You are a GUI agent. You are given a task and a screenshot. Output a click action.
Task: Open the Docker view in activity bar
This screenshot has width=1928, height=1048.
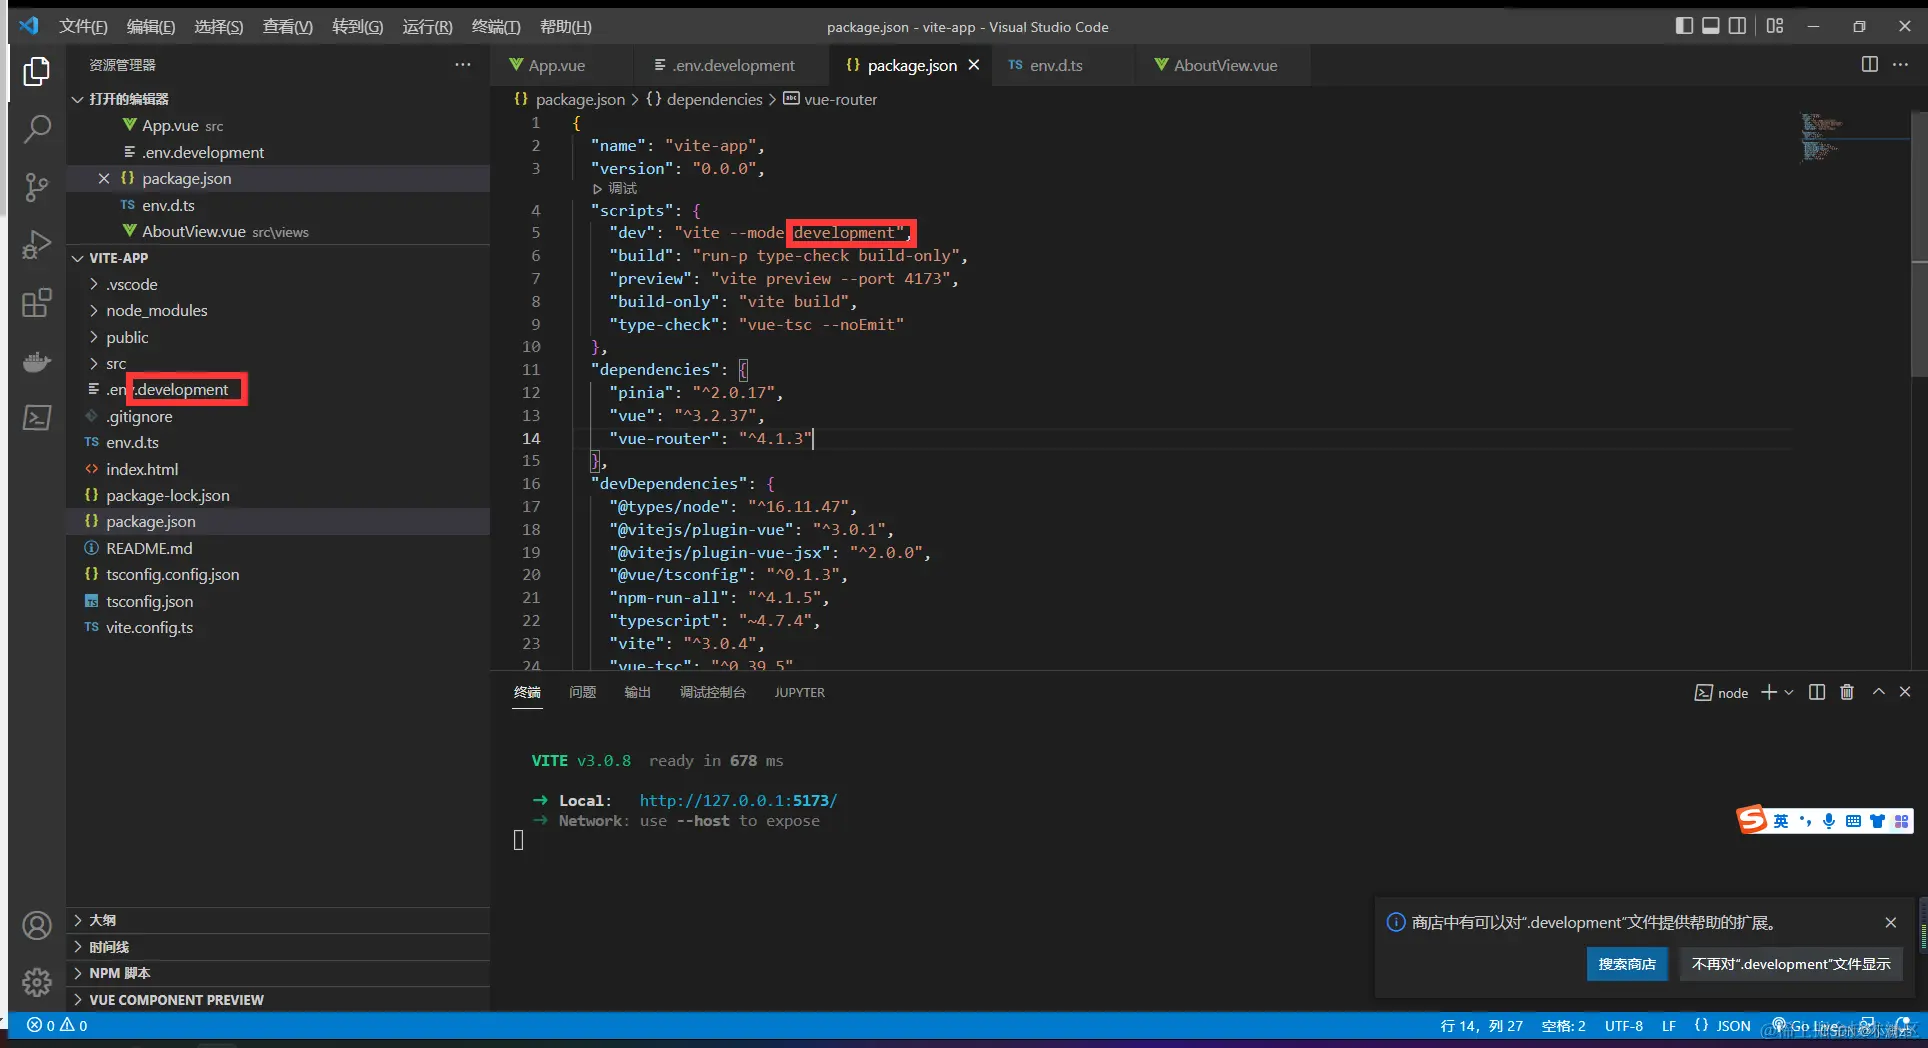[x=37, y=361]
